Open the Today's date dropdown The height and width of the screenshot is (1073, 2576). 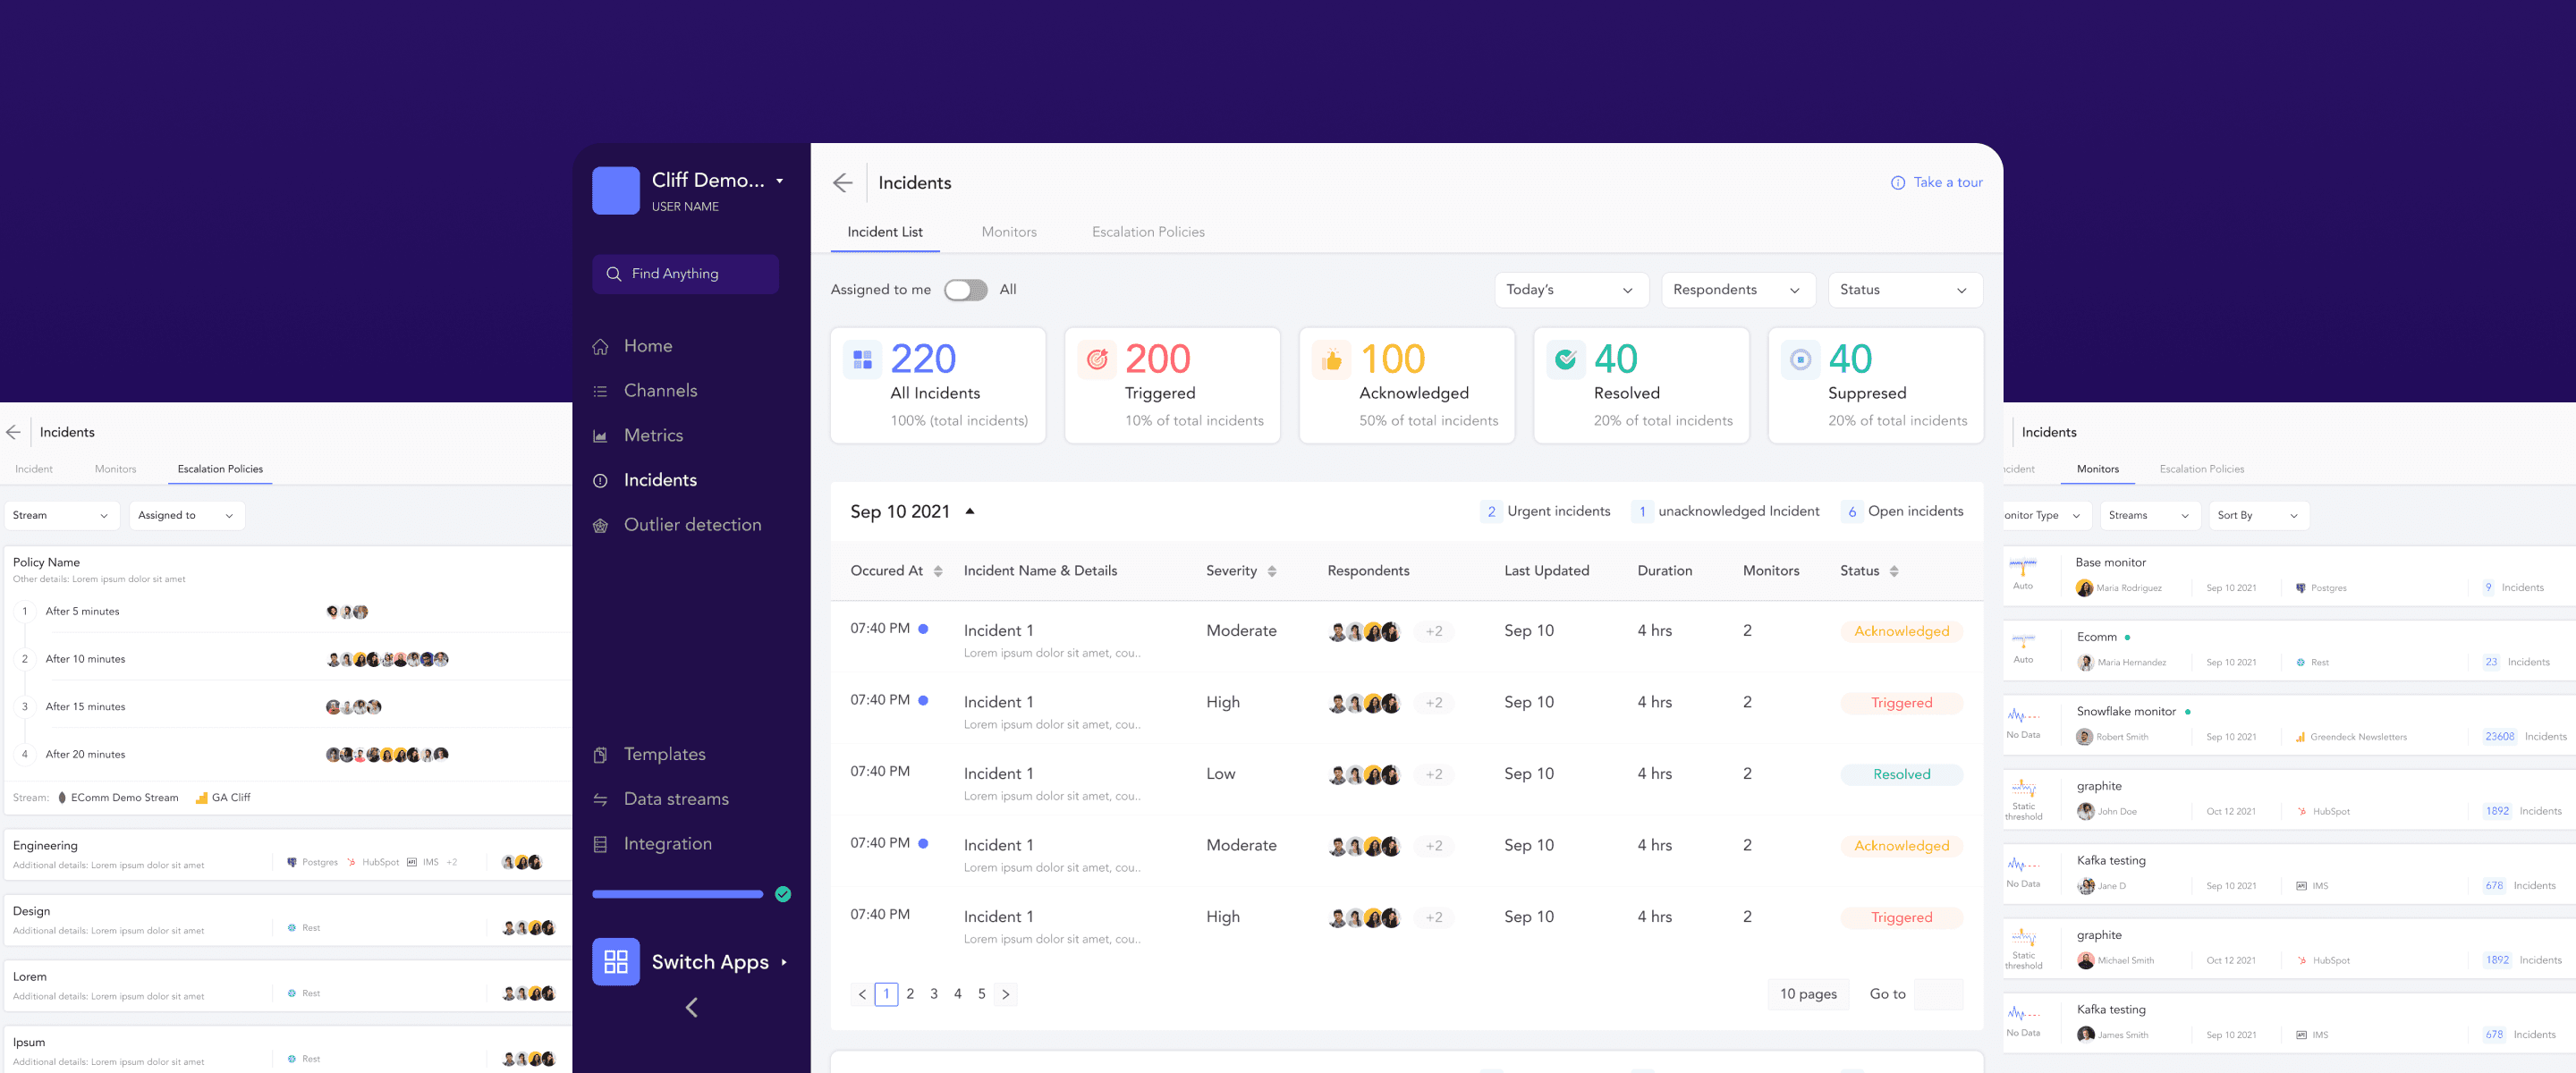click(x=1568, y=290)
